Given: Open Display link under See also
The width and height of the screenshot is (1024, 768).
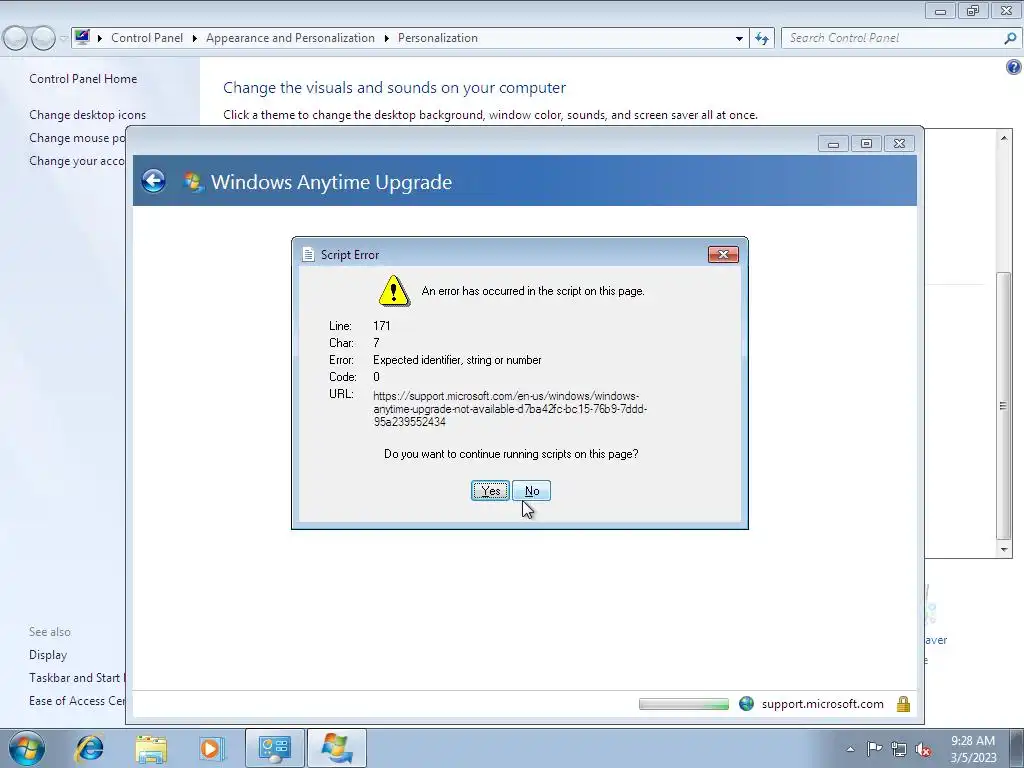Looking at the screenshot, I should (x=48, y=655).
